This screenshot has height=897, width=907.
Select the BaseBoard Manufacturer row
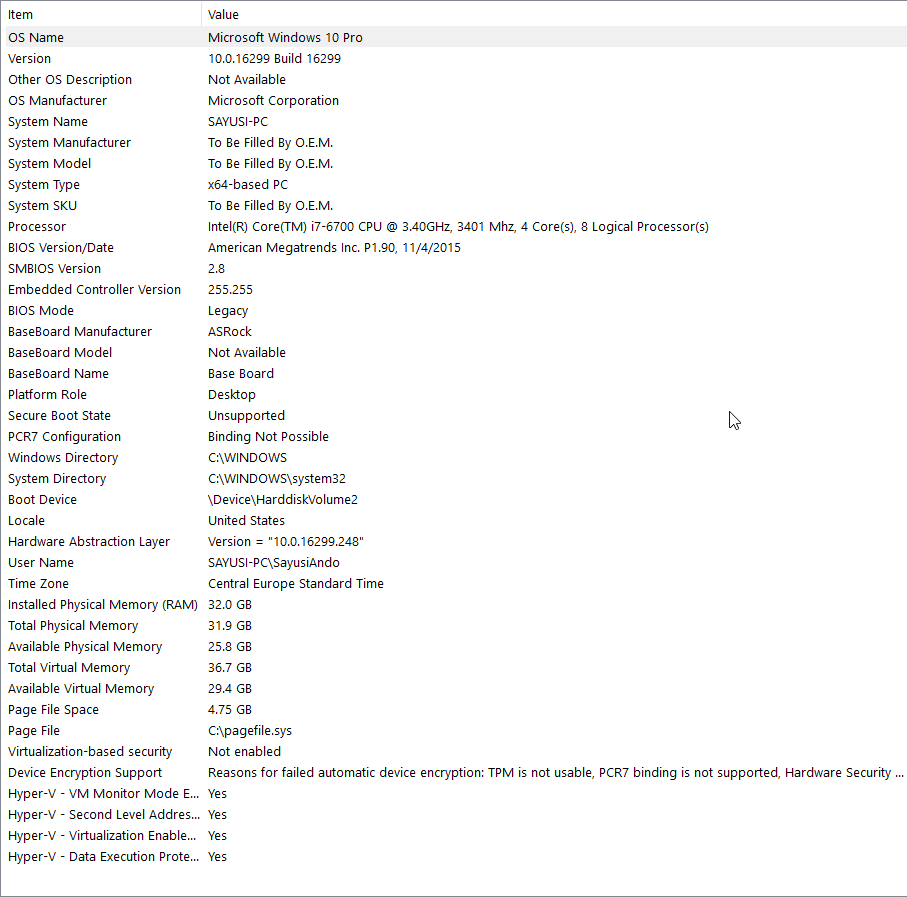[456, 331]
